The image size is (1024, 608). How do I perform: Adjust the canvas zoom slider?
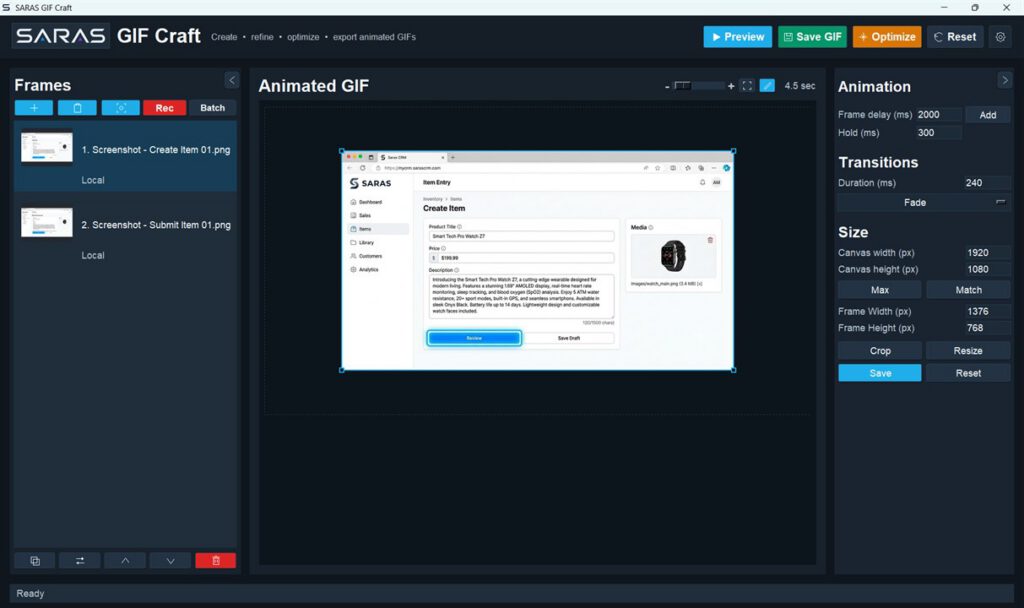pyautogui.click(x=699, y=86)
